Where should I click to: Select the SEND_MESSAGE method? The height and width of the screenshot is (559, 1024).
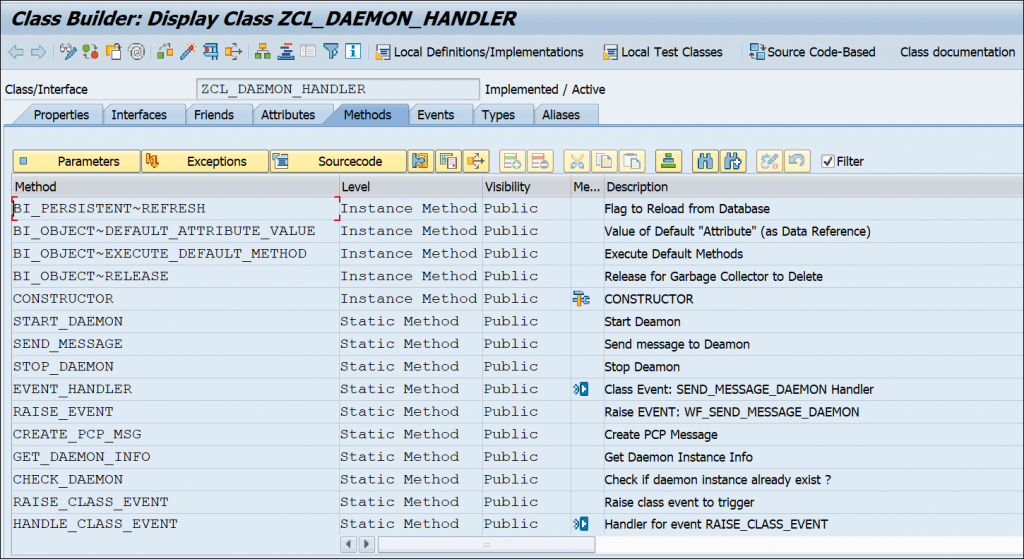[176, 344]
